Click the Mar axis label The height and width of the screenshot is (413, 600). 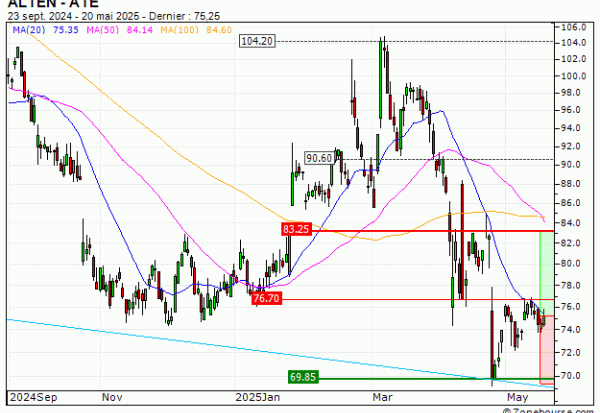point(382,397)
